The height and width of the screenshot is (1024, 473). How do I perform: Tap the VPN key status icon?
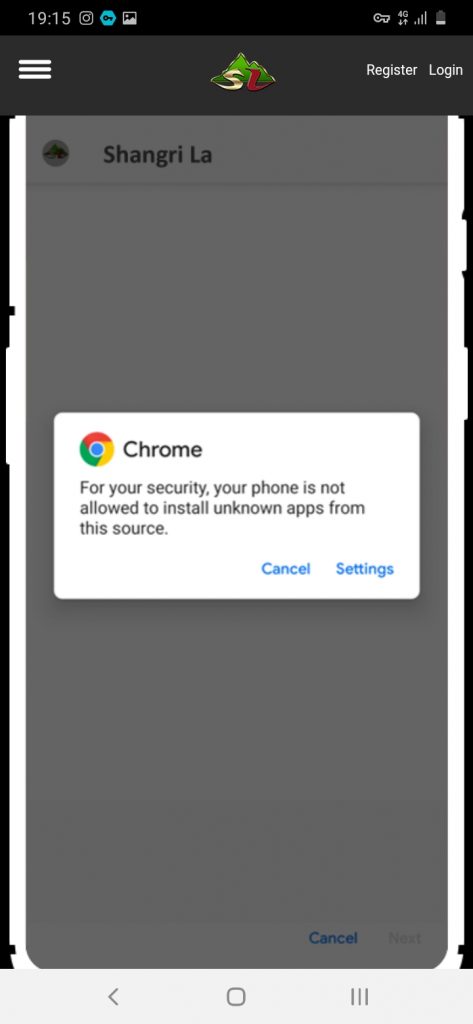pyautogui.click(x=382, y=18)
